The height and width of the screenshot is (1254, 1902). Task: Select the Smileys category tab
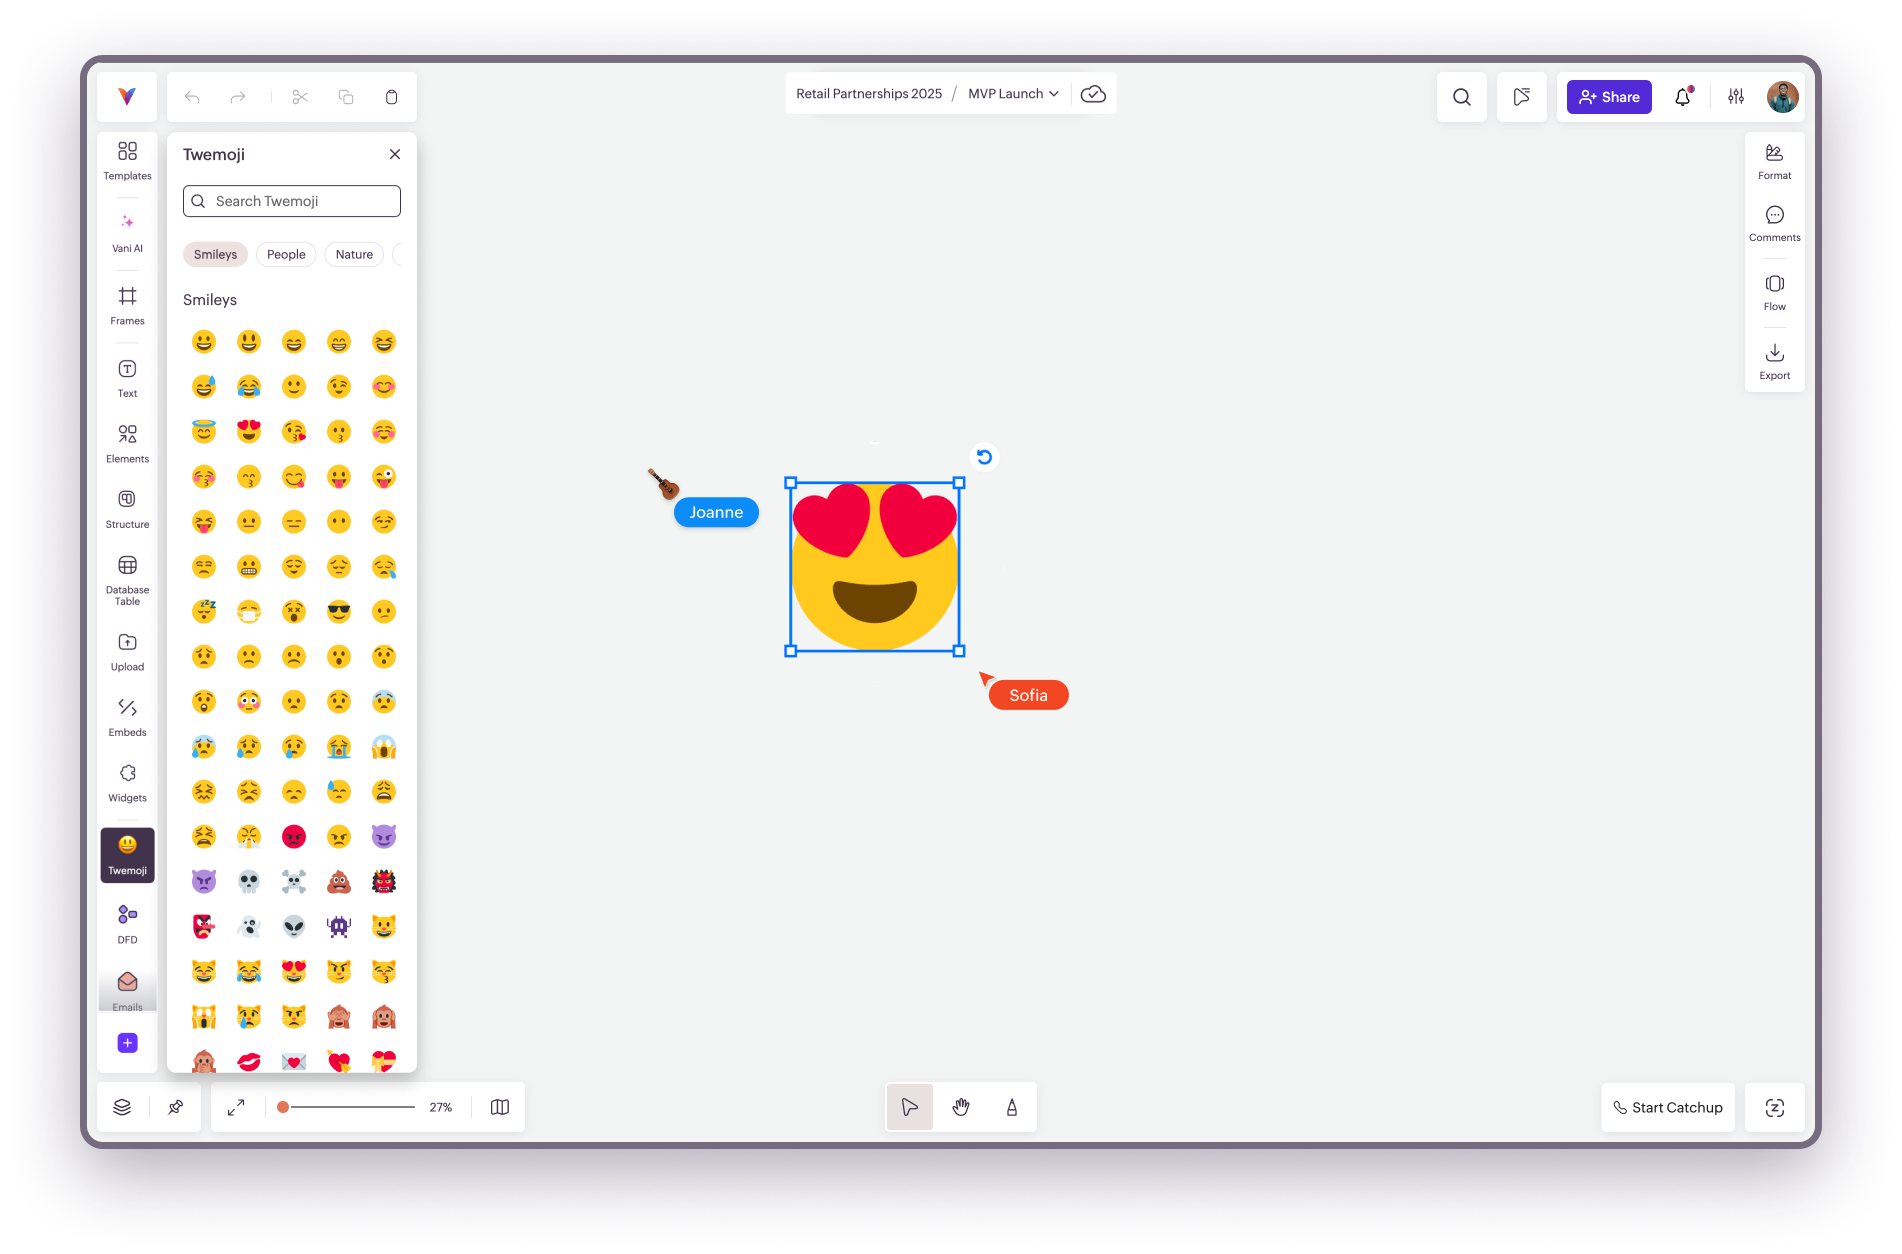[x=215, y=255]
